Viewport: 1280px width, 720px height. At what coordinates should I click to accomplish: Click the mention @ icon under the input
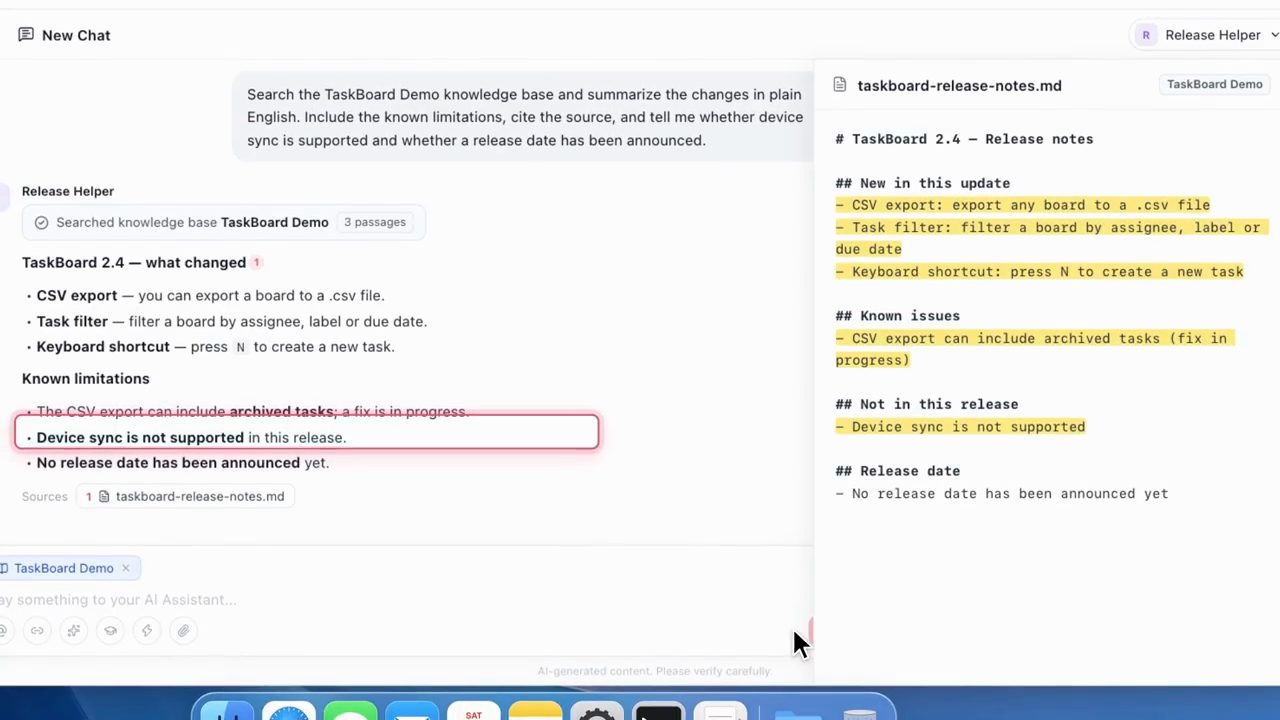3,631
